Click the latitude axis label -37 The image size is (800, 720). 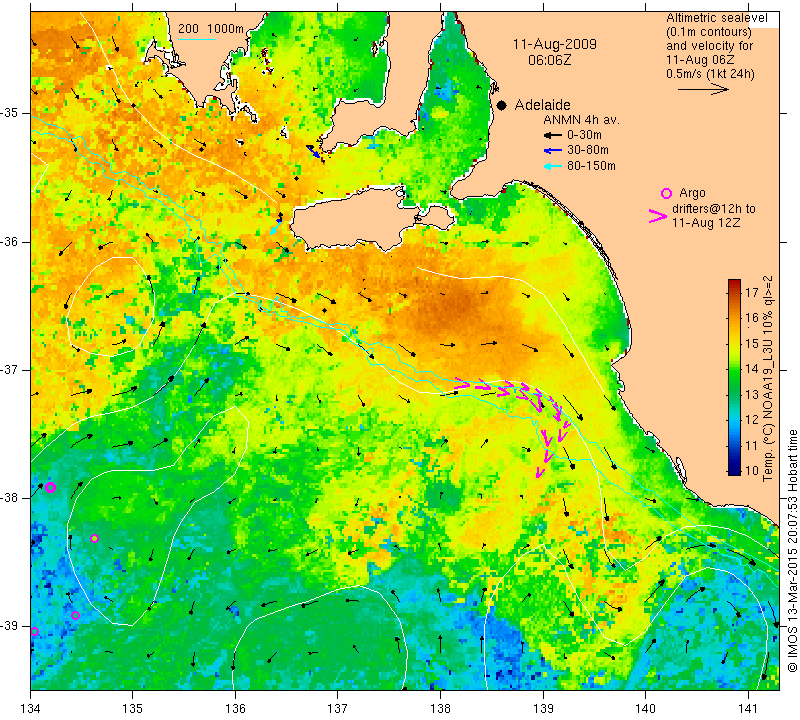point(10,369)
